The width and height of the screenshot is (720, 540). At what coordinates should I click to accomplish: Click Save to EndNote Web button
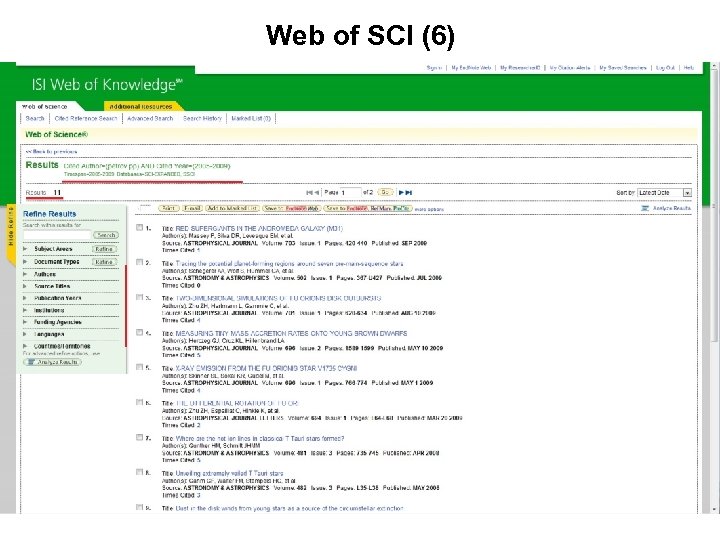[x=292, y=208]
